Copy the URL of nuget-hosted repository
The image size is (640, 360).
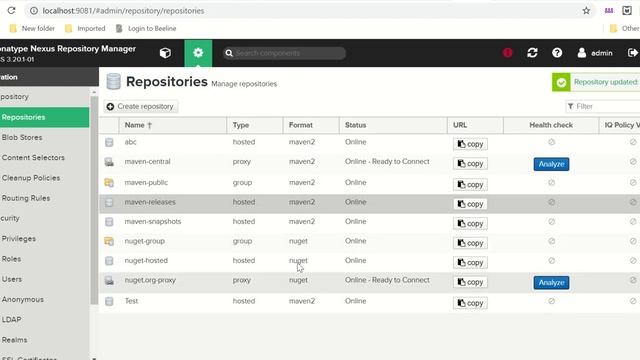tap(470, 262)
